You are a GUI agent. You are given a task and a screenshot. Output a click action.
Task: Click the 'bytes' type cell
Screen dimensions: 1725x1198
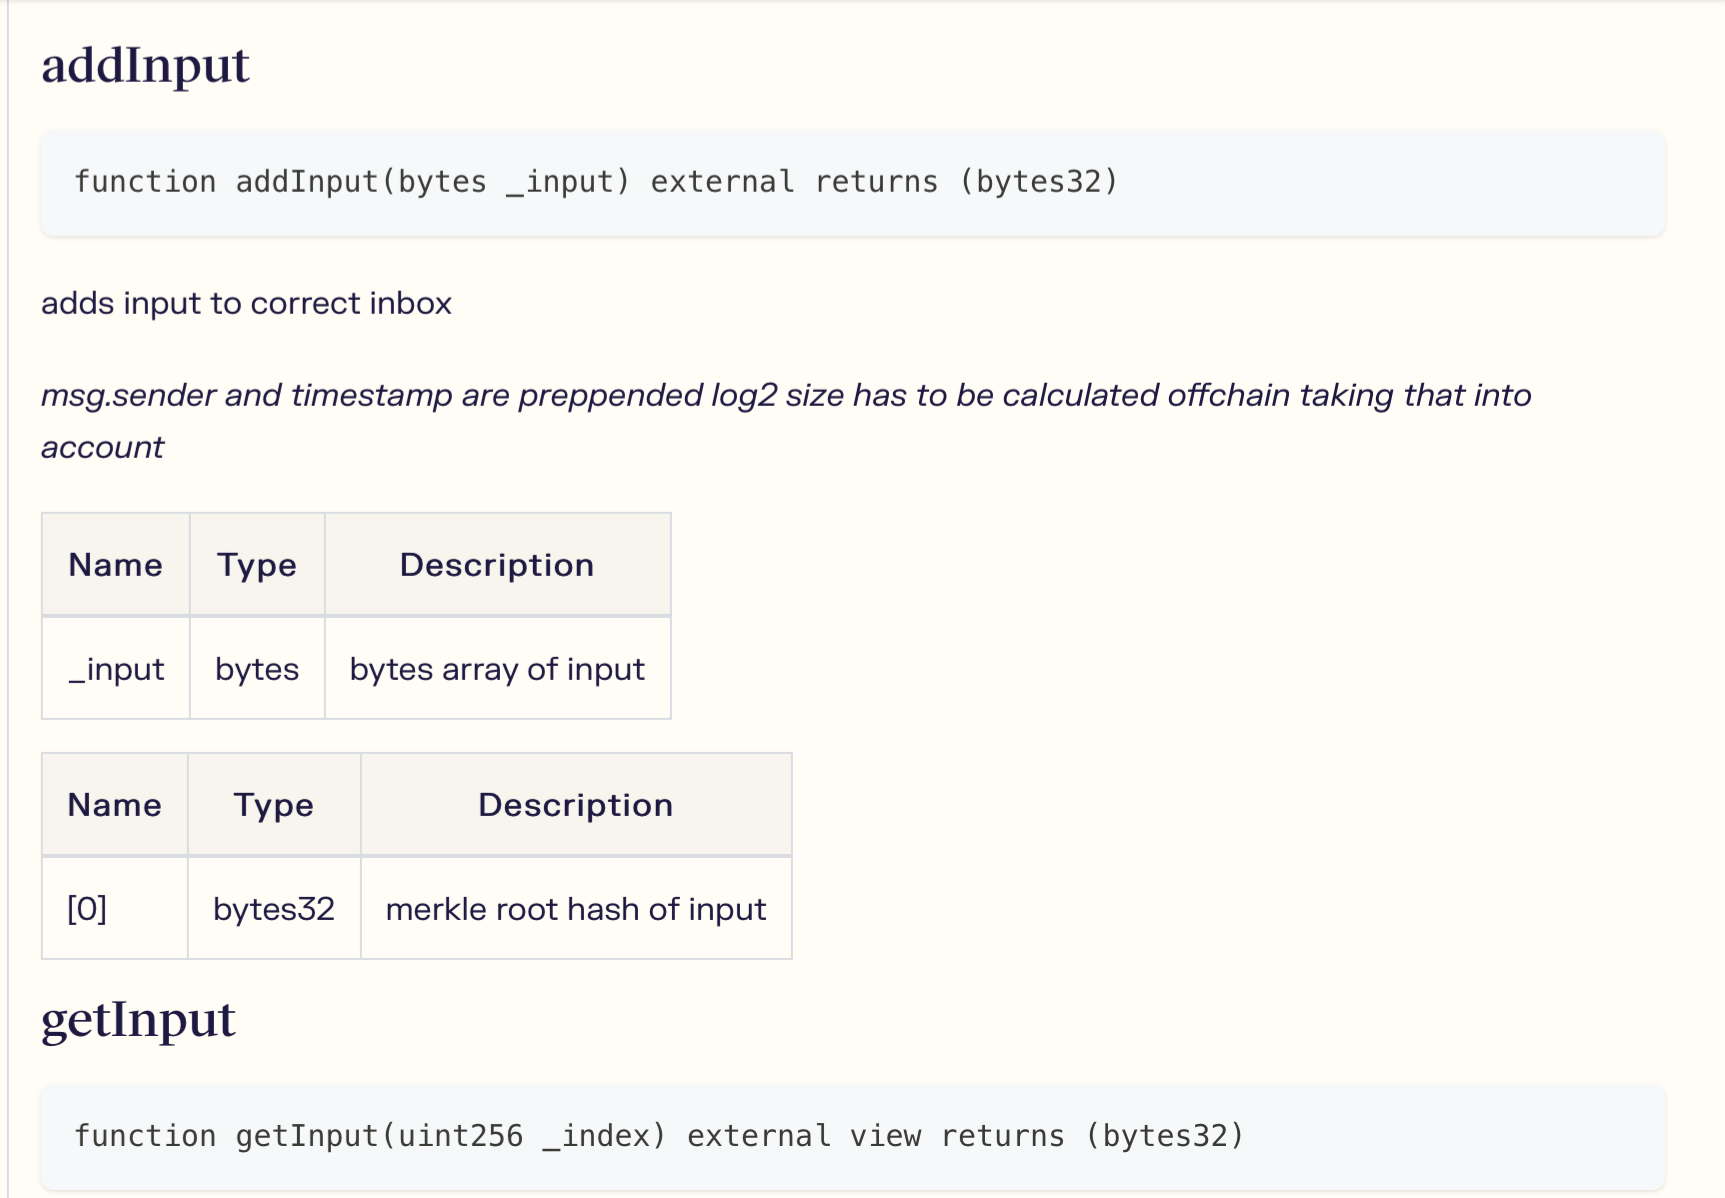click(257, 668)
